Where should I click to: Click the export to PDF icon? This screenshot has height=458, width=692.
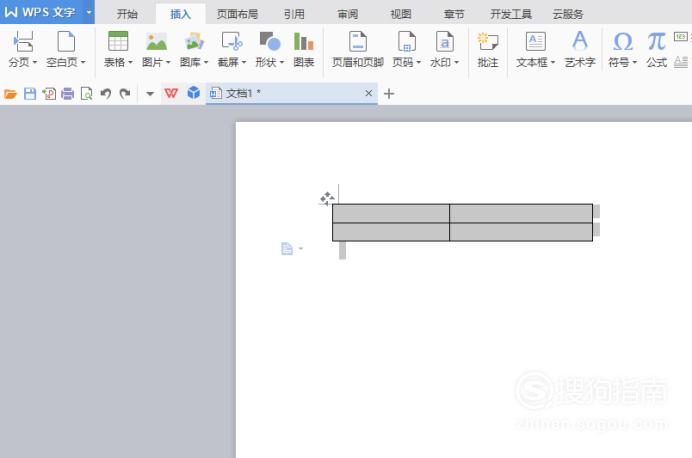coord(49,94)
